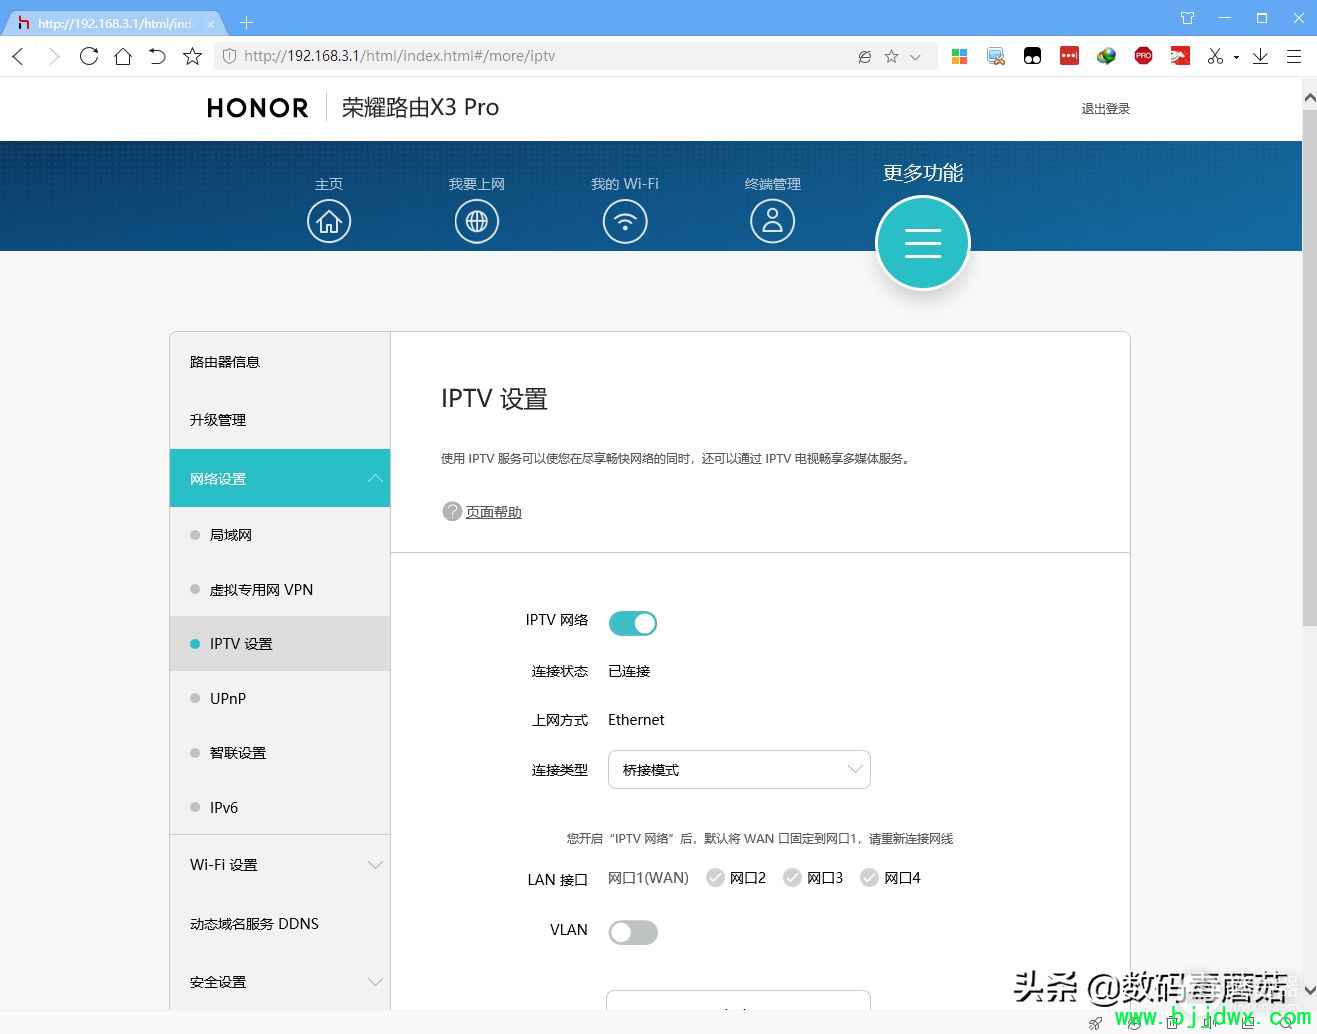
Task: Open the 连接类型 桥接模式 dropdown
Action: click(x=739, y=769)
